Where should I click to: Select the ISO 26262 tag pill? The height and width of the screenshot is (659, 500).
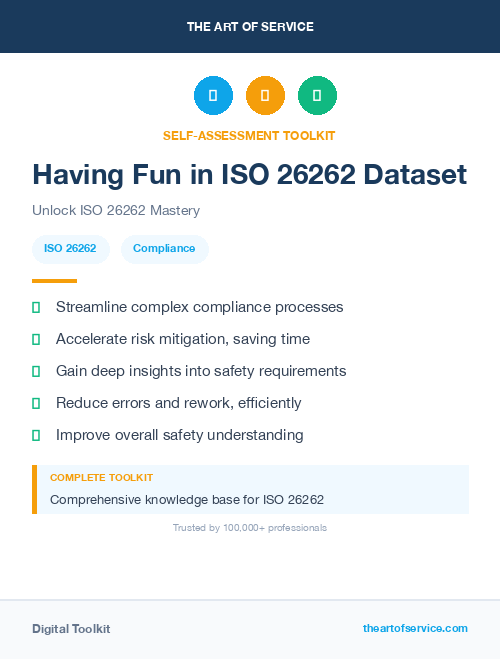(71, 249)
